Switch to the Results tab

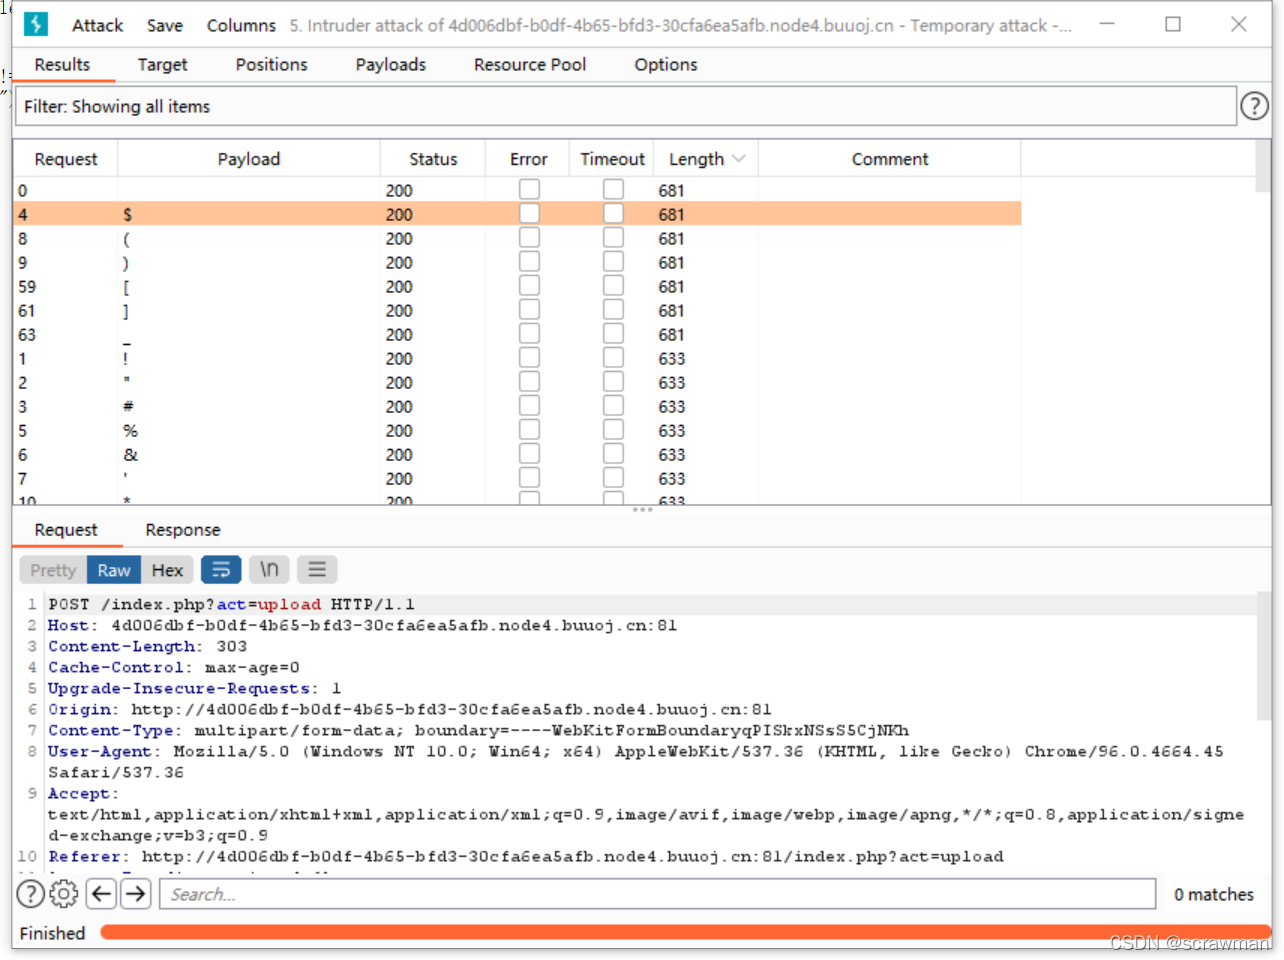pyautogui.click(x=62, y=65)
